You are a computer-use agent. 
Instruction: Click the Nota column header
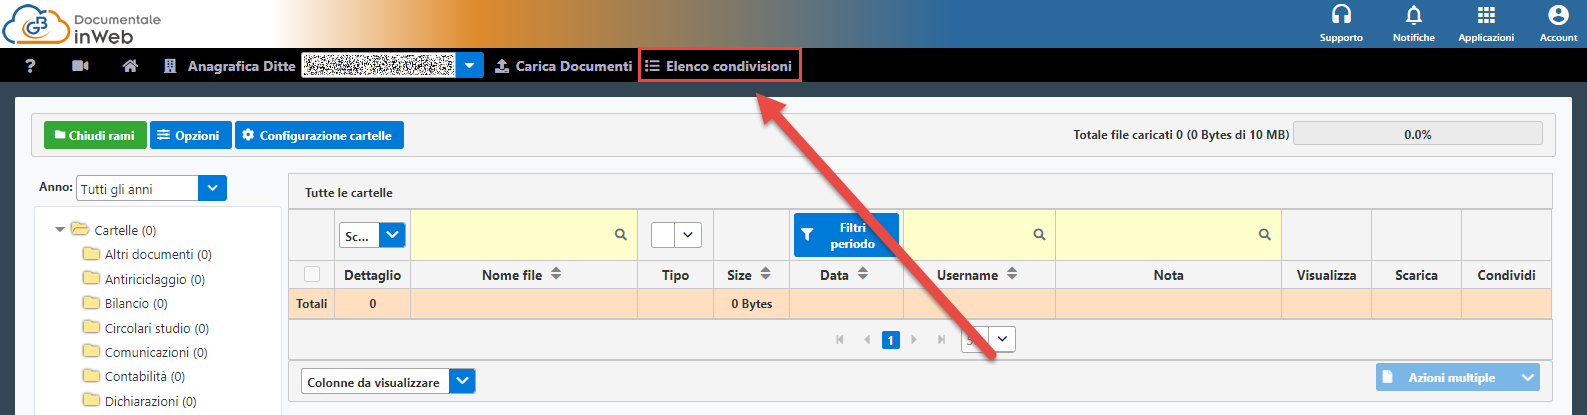coord(1168,275)
